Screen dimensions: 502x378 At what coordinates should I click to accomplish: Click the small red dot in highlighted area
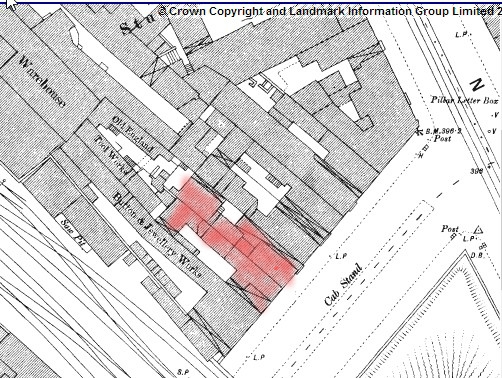point(276,268)
